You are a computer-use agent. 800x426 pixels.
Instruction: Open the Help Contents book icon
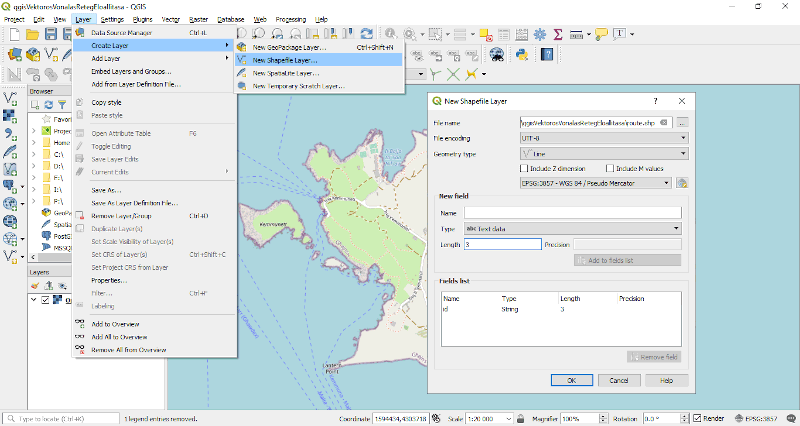(547, 54)
